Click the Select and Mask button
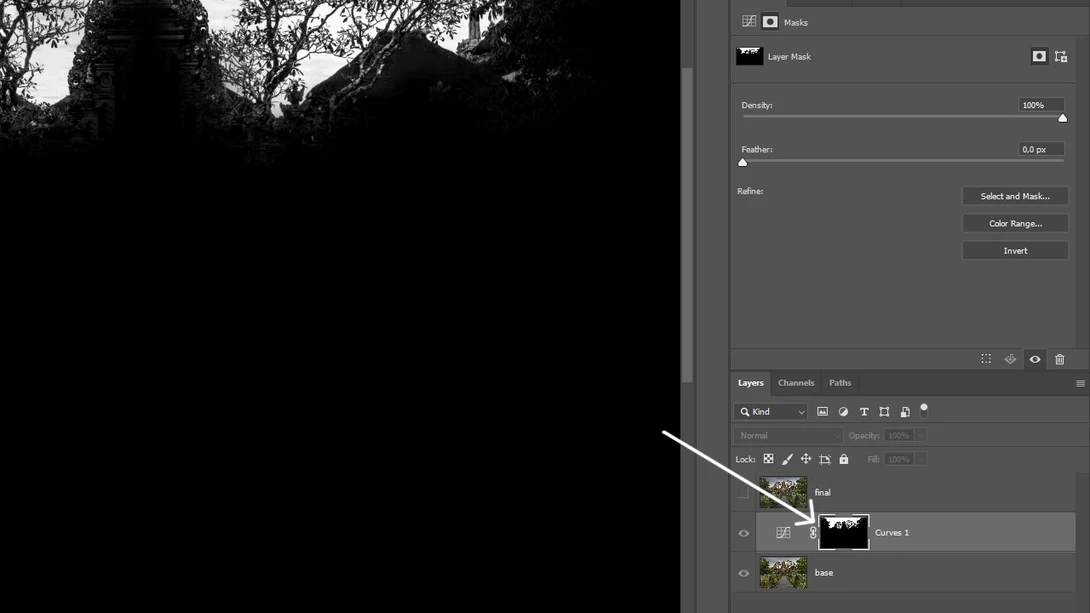The width and height of the screenshot is (1090, 613). (x=1015, y=195)
